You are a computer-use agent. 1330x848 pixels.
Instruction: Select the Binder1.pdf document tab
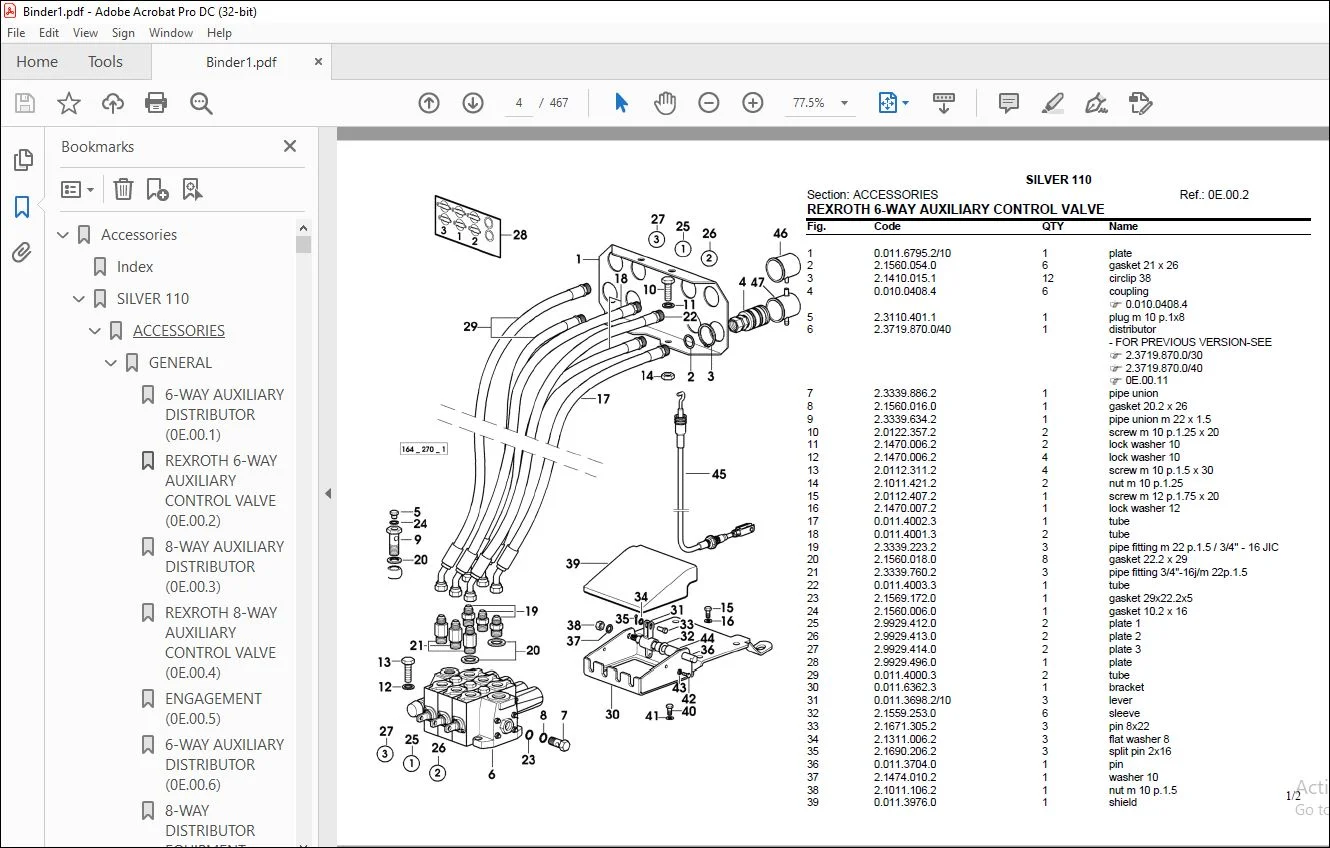241,62
